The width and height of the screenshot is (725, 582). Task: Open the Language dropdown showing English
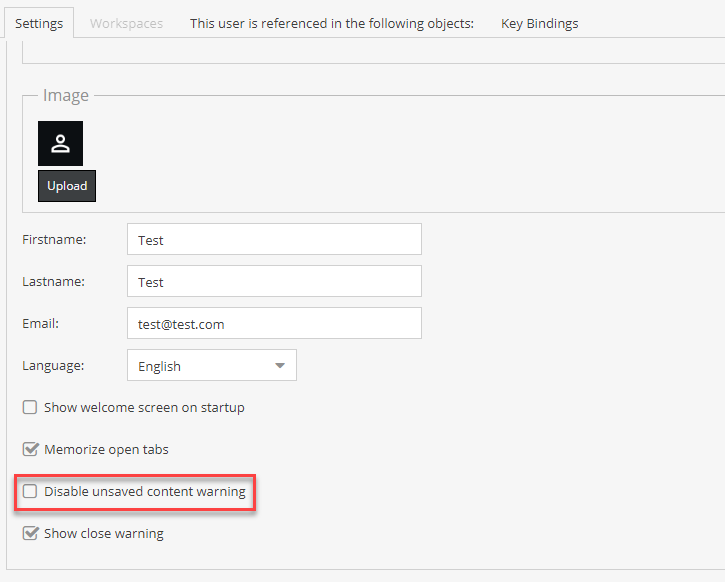coord(212,366)
